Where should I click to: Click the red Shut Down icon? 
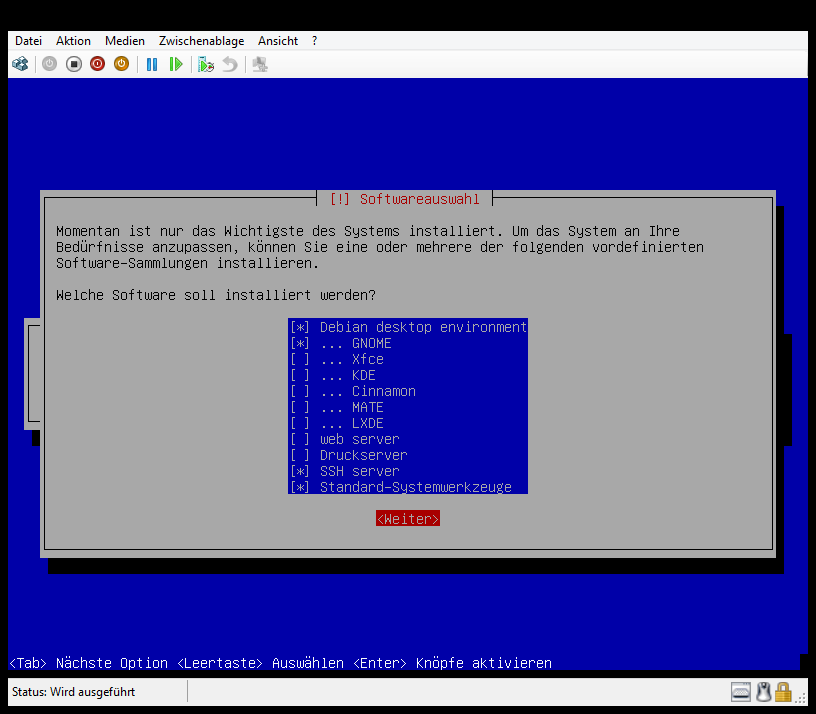[x=97, y=64]
